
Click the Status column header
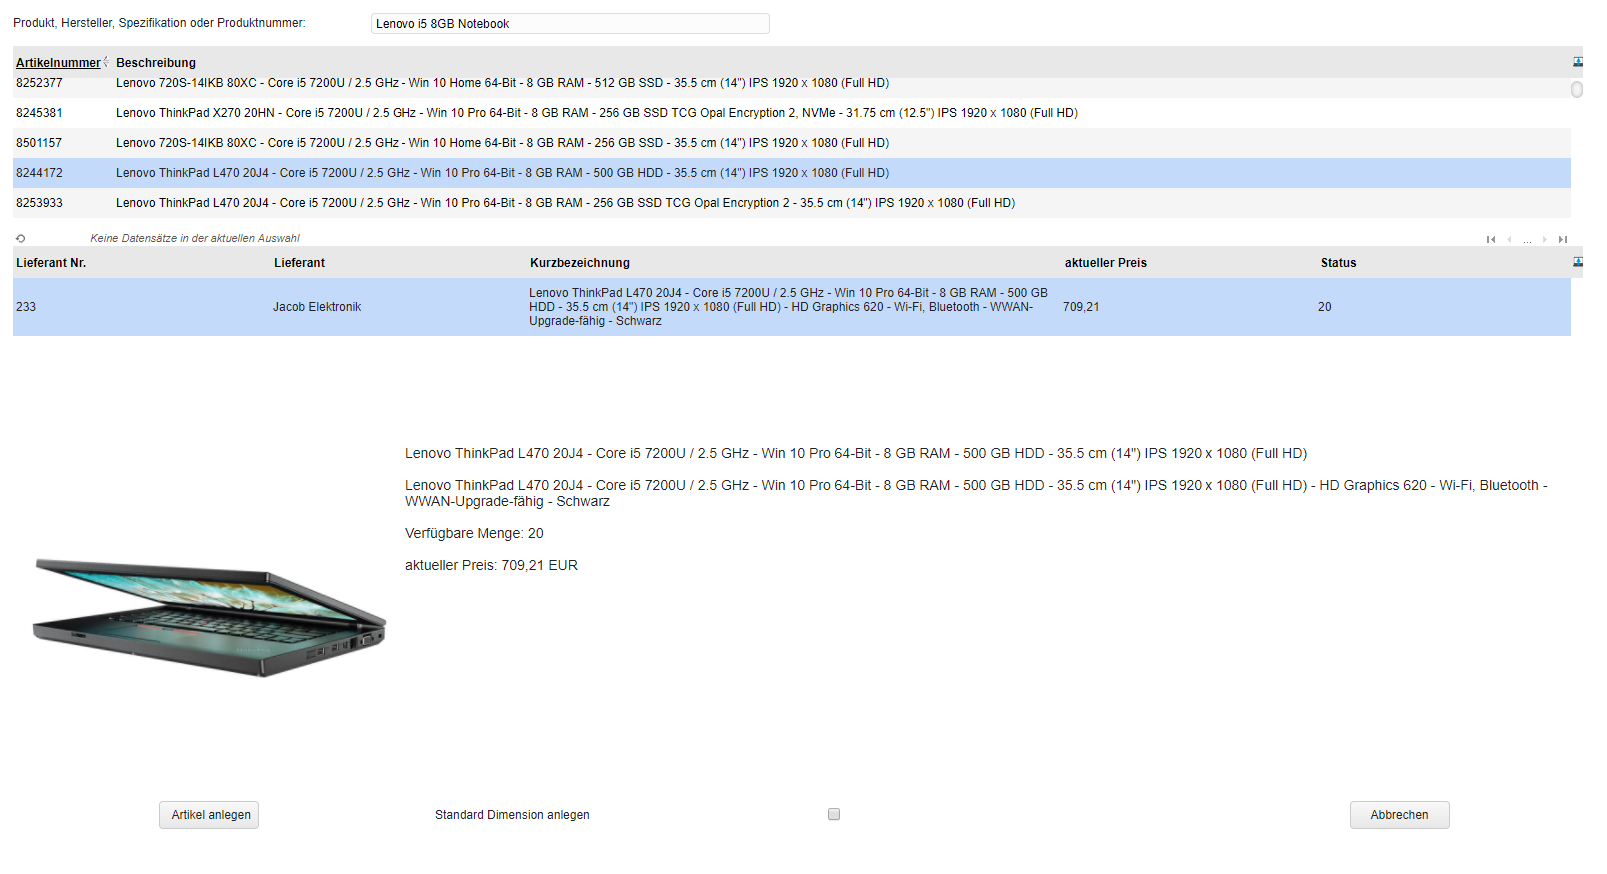(x=1338, y=263)
